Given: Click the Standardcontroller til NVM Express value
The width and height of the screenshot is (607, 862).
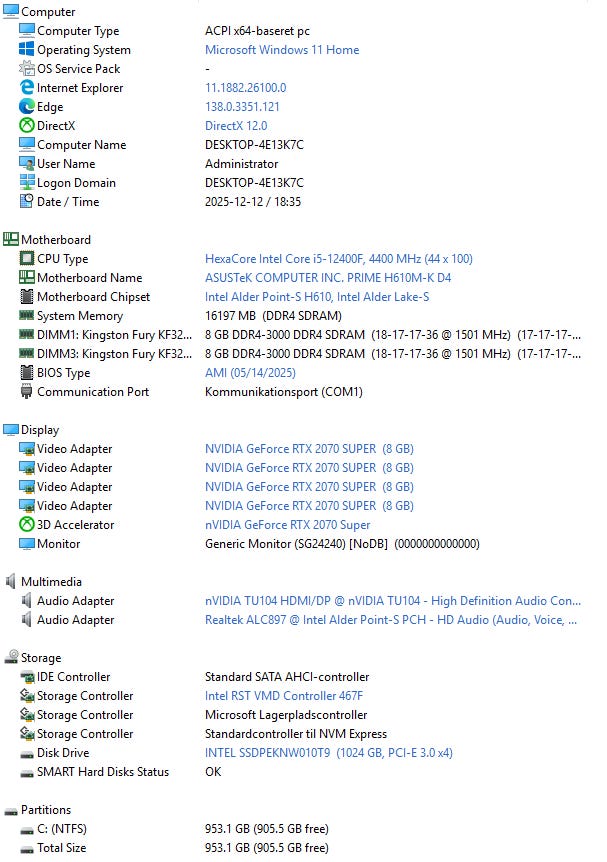Looking at the screenshot, I should point(296,734).
